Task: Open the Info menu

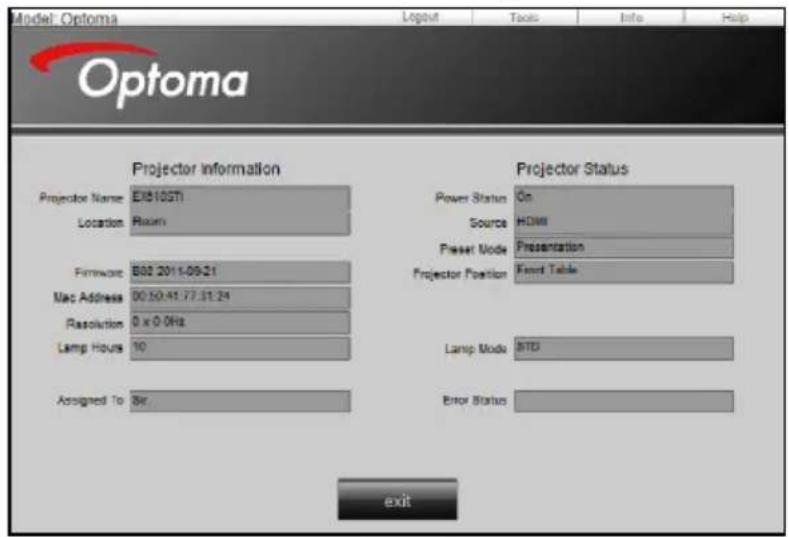Action: tap(632, 18)
